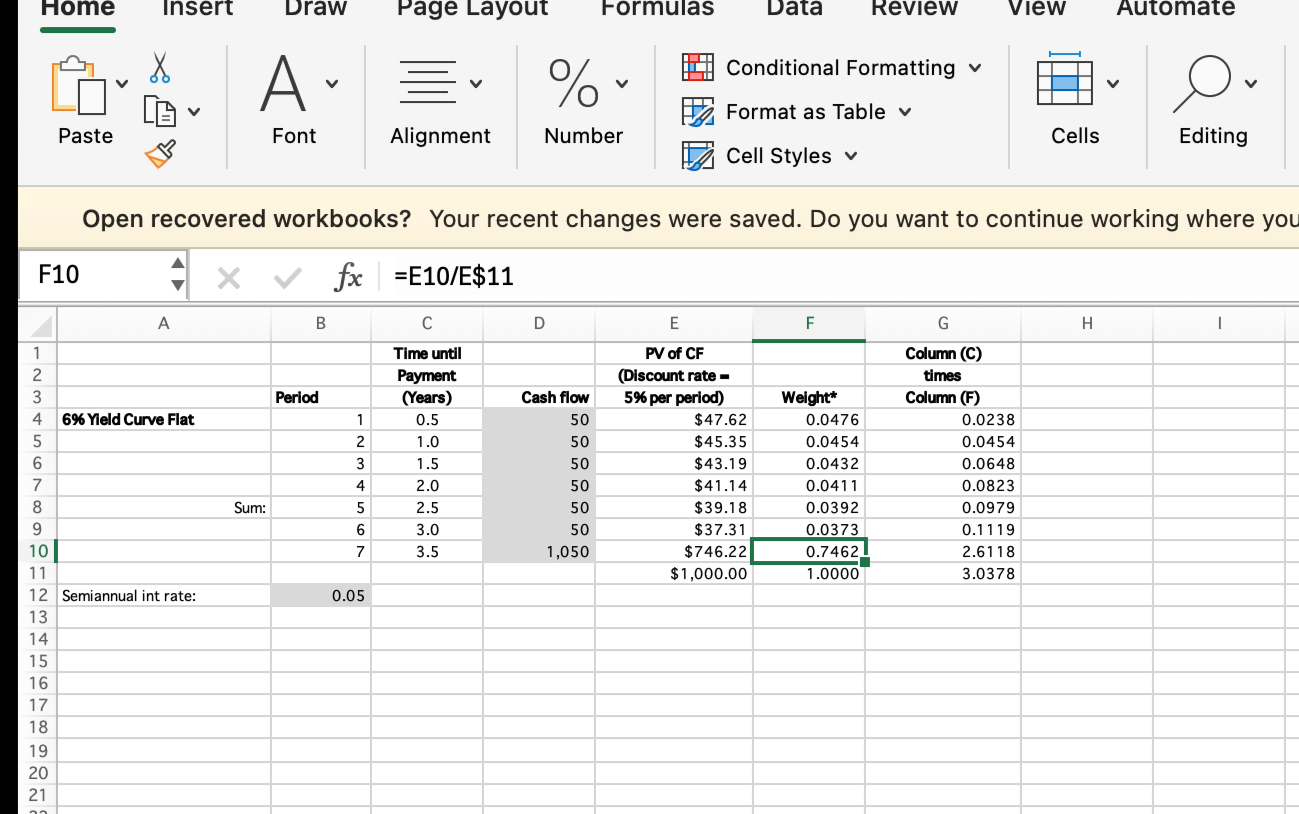The width and height of the screenshot is (1299, 814).
Task: Click the Copy icon
Action: (x=160, y=110)
